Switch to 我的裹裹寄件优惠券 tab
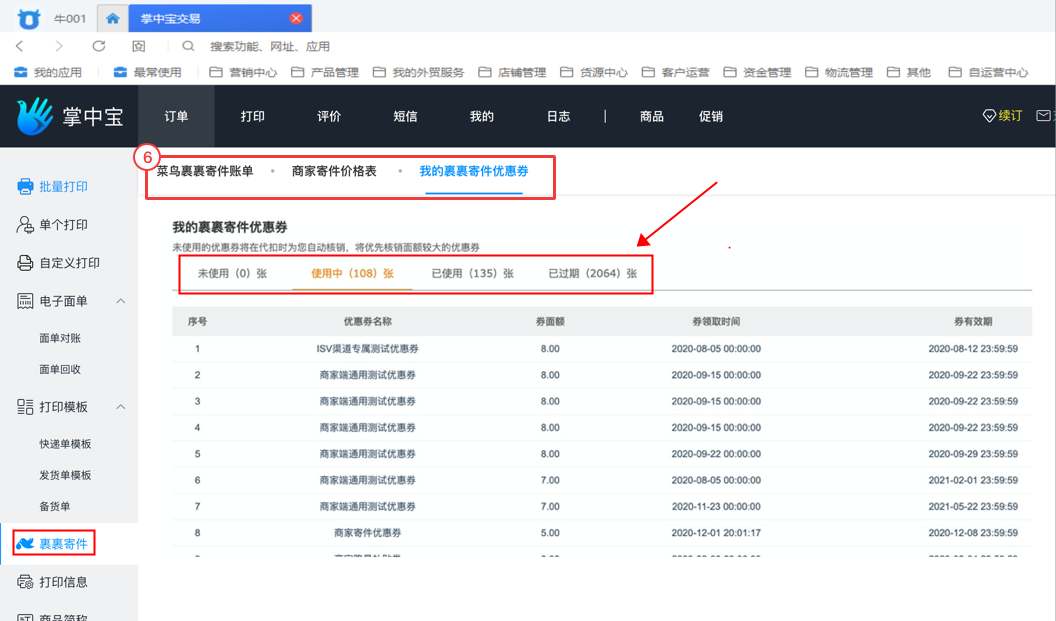This screenshot has width=1056, height=621. point(474,171)
